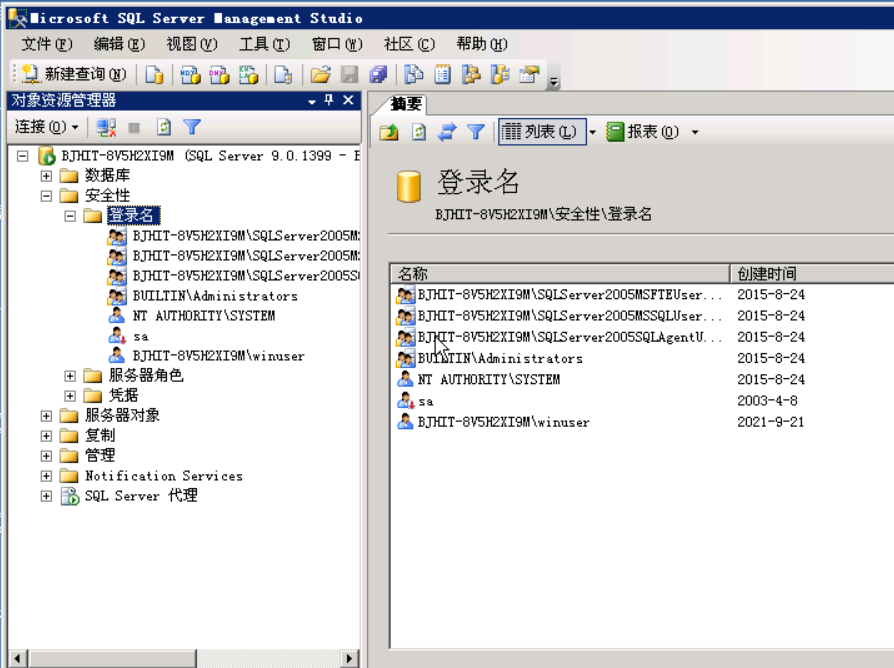
Task: Open the Report (报表) dropdown arrow
Action: (x=695, y=132)
